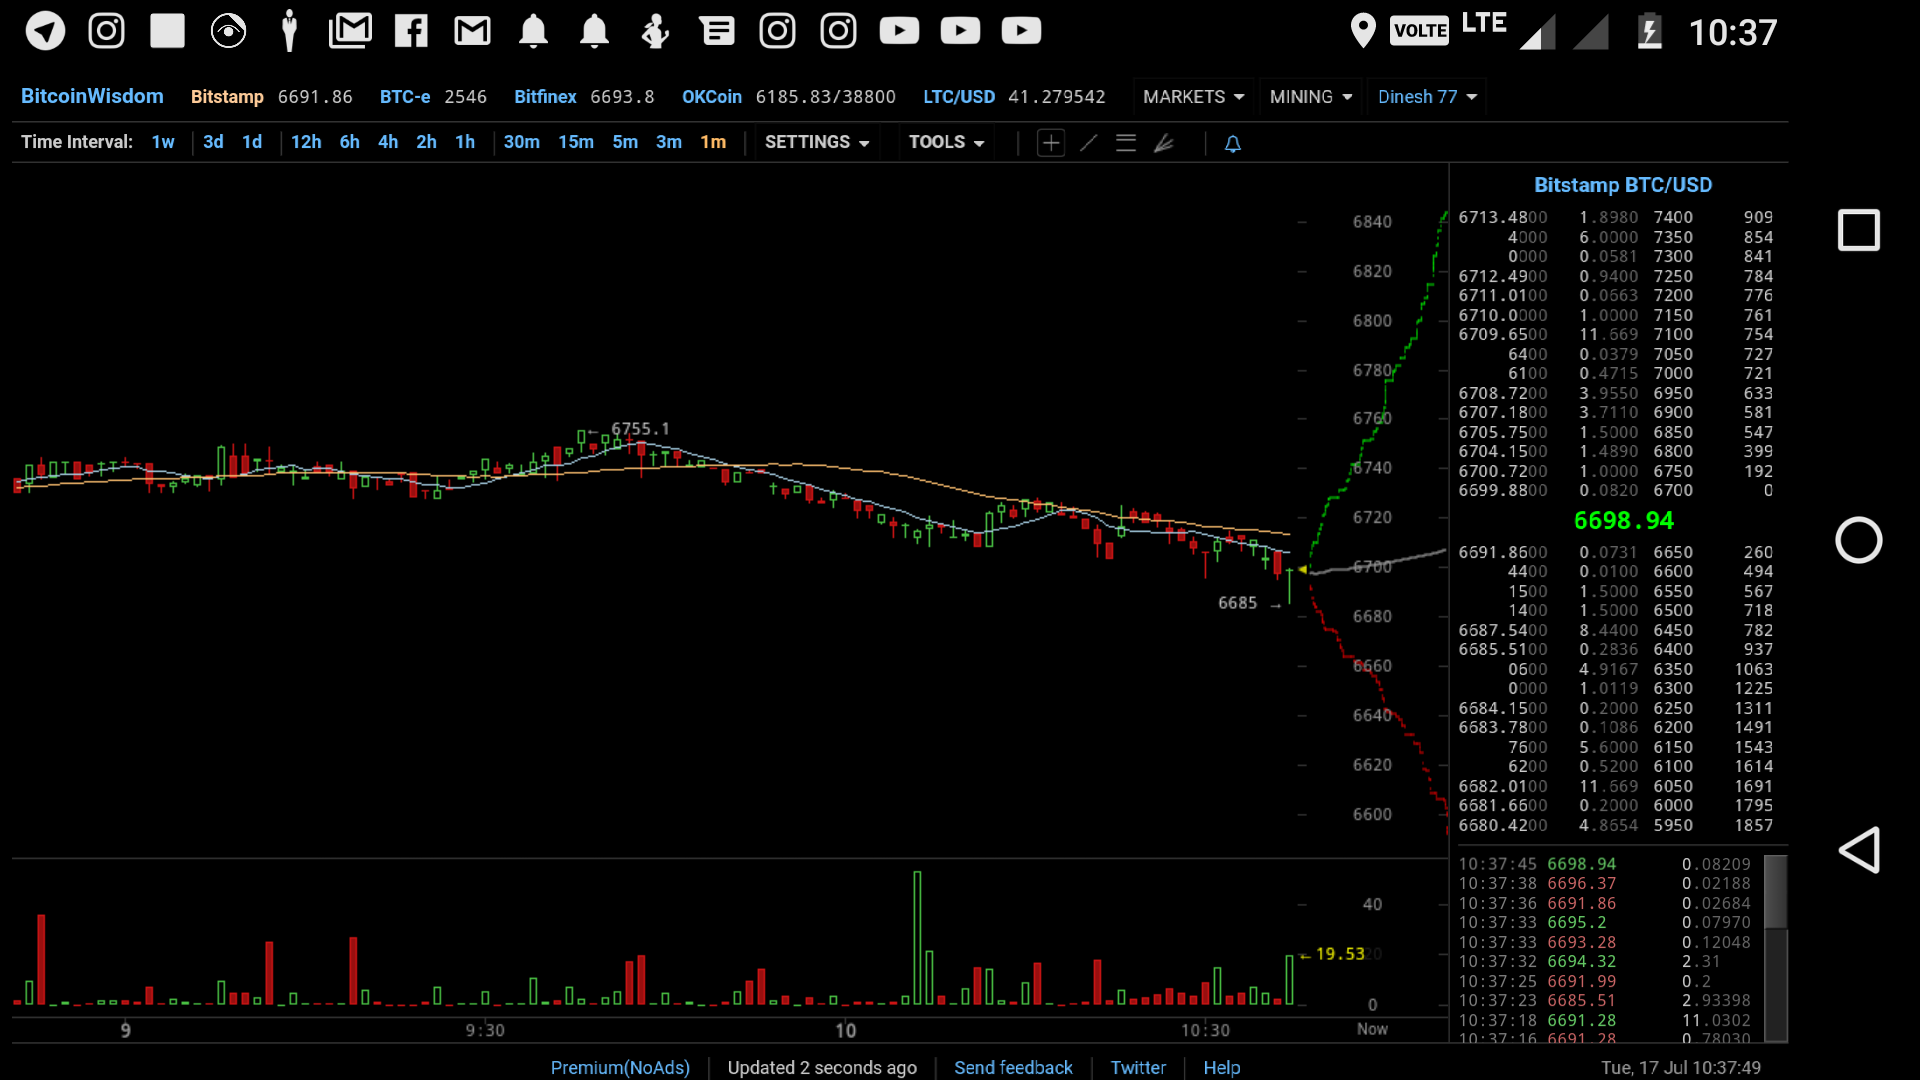
Task: Open the SETTINGS dropdown
Action: [x=816, y=142]
